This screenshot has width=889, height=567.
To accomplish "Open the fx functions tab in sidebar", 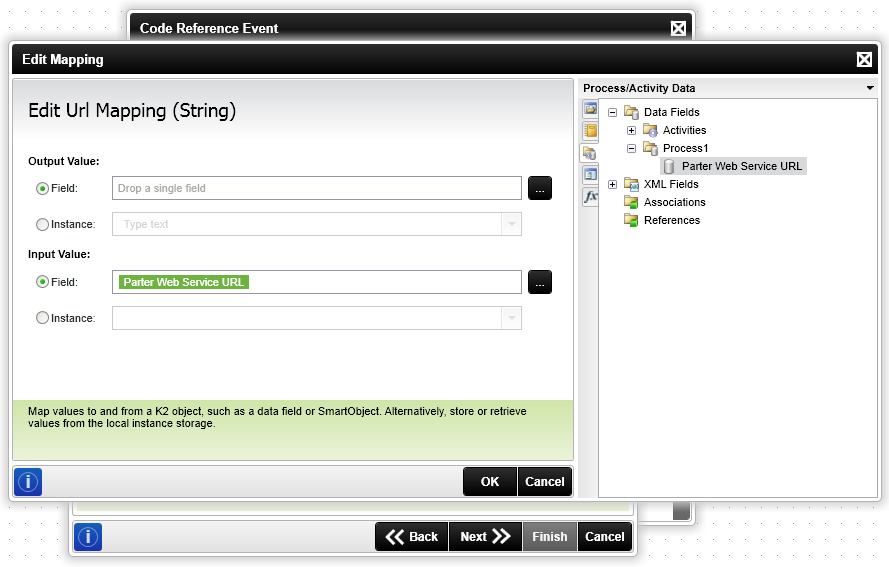I will point(590,197).
